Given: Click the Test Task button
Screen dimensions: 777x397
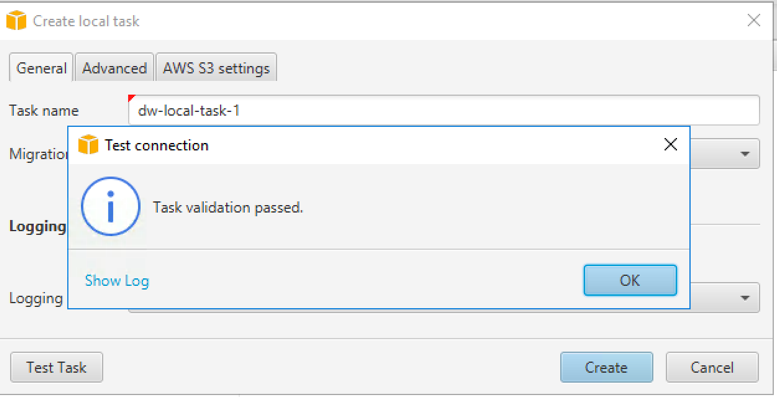Looking at the screenshot, I should (56, 367).
